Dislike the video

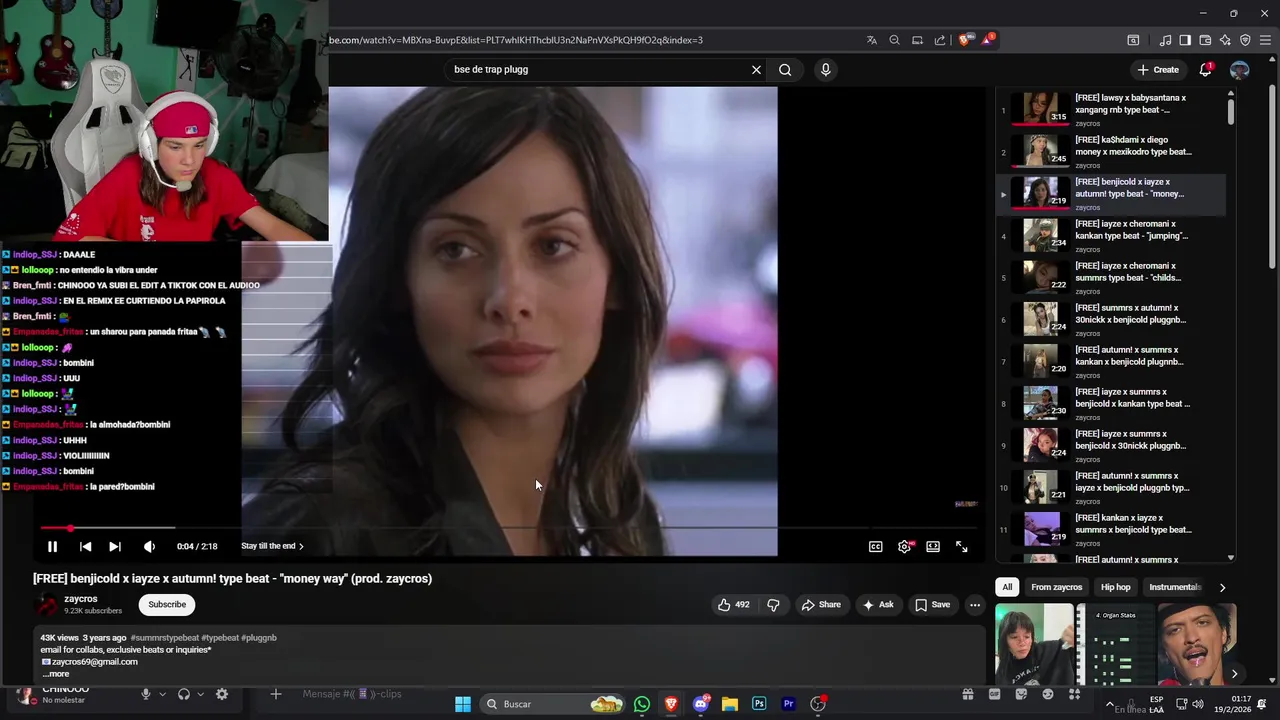pyautogui.click(x=773, y=604)
